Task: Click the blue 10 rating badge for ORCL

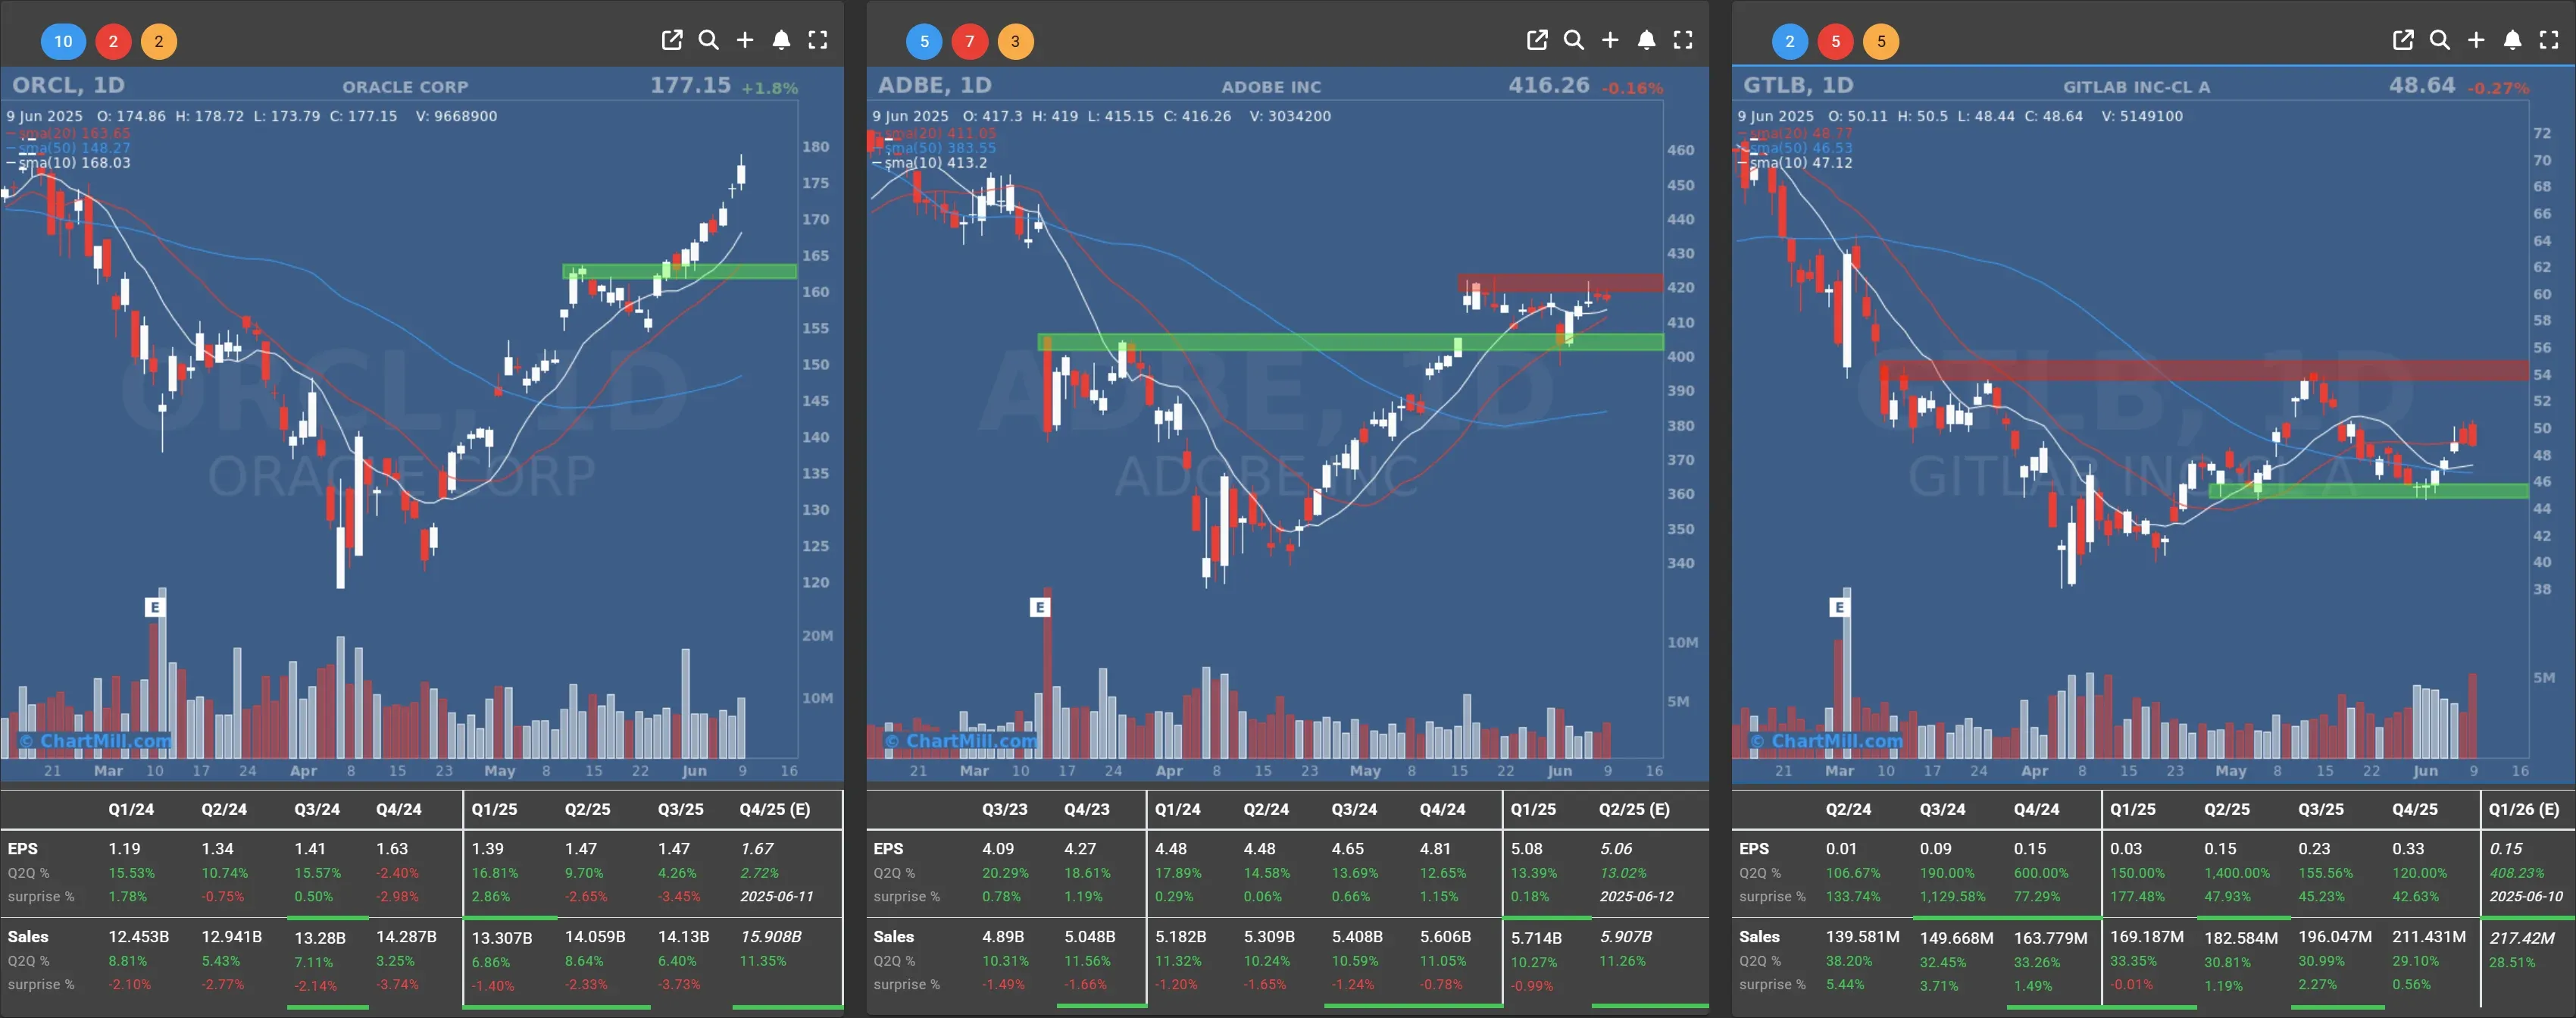Action: click(x=63, y=41)
